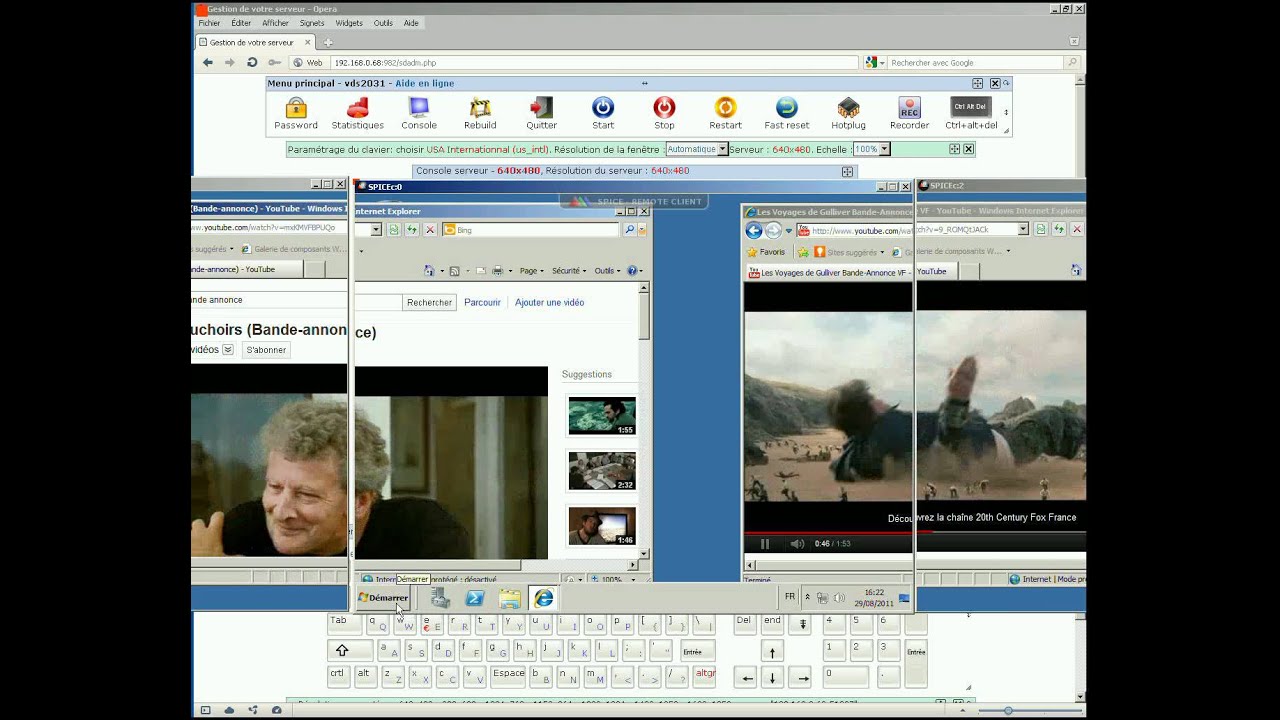
Task: Restart the server using the orange Restart icon
Action: click(725, 113)
